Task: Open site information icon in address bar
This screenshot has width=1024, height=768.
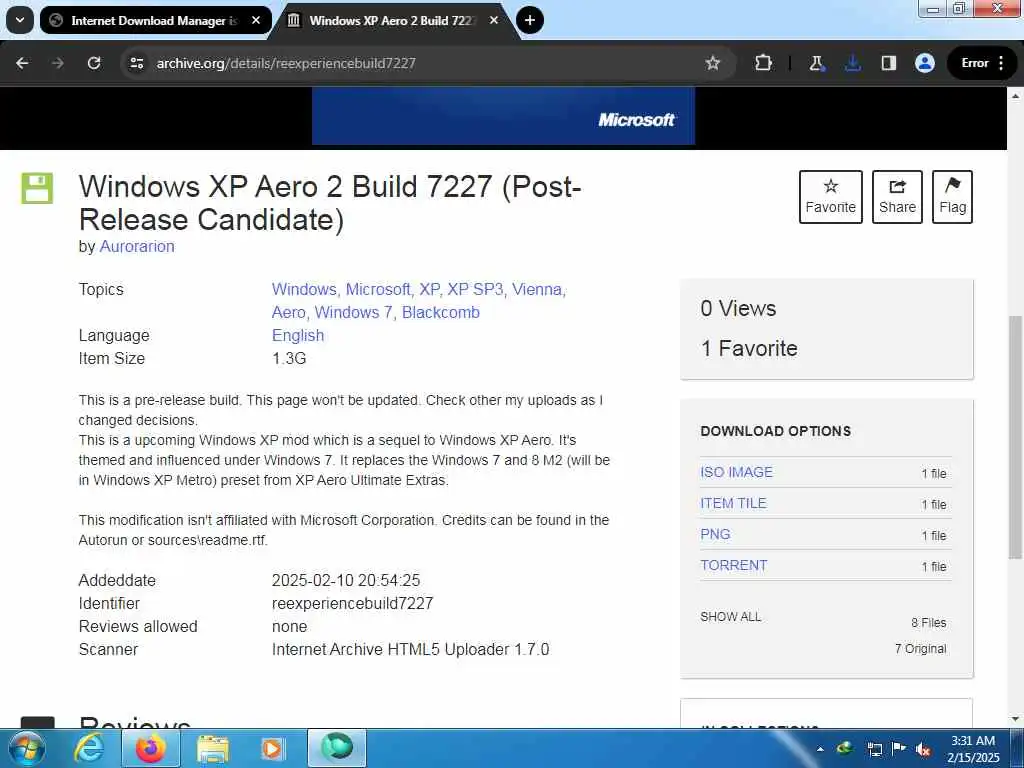Action: coord(136,63)
